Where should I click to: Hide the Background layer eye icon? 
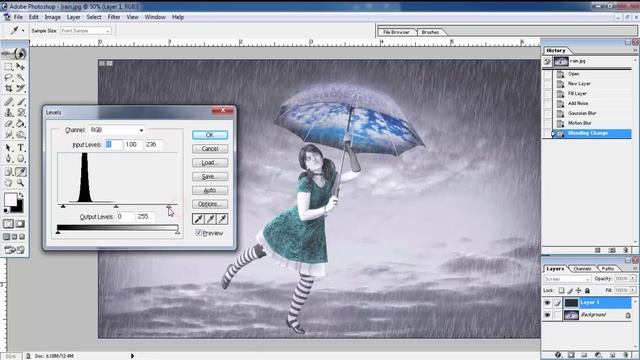click(x=547, y=315)
